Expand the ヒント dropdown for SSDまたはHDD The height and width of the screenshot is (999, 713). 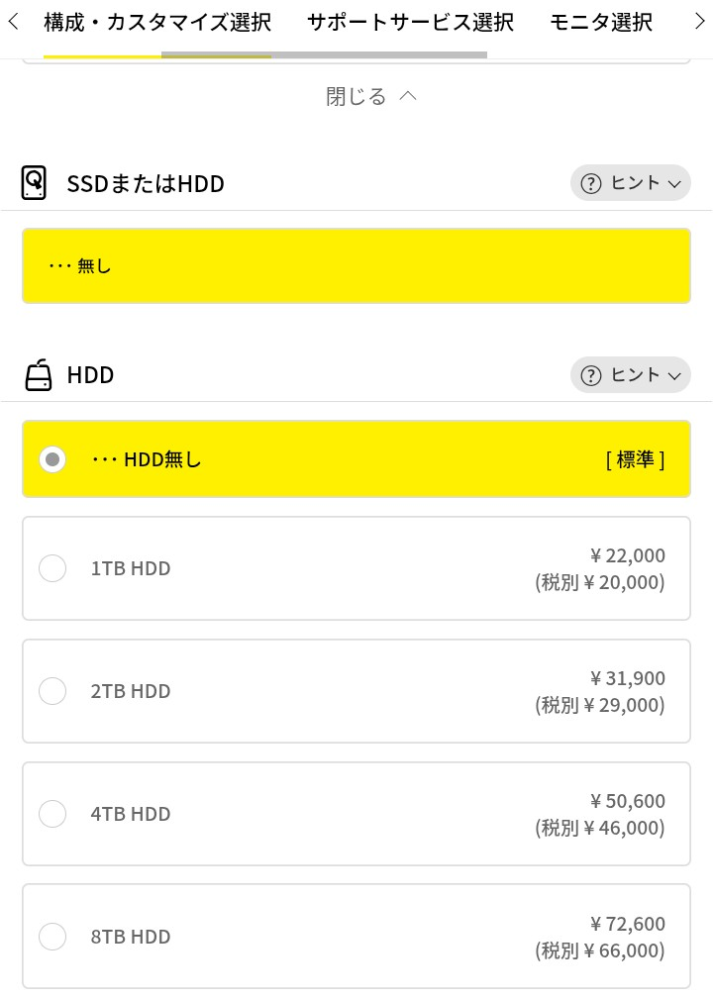click(x=630, y=183)
